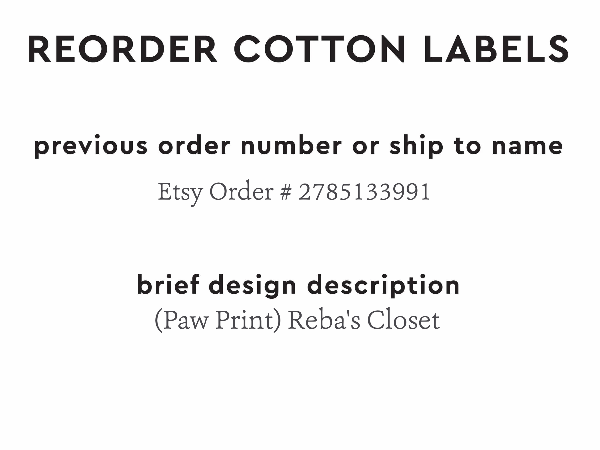Click the word "previous" in the first label
600x450 pixels.
pos(91,146)
